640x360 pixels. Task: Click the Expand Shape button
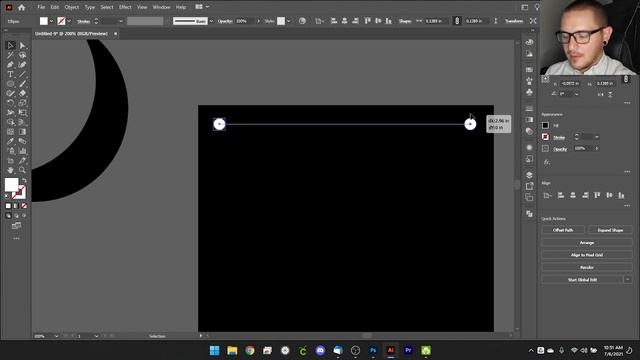tap(610, 230)
